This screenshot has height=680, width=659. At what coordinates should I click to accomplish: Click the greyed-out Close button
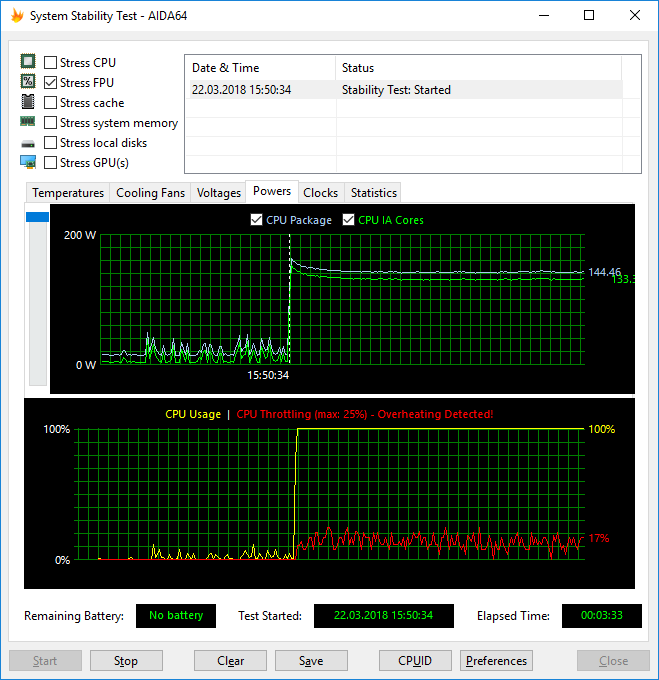613,660
